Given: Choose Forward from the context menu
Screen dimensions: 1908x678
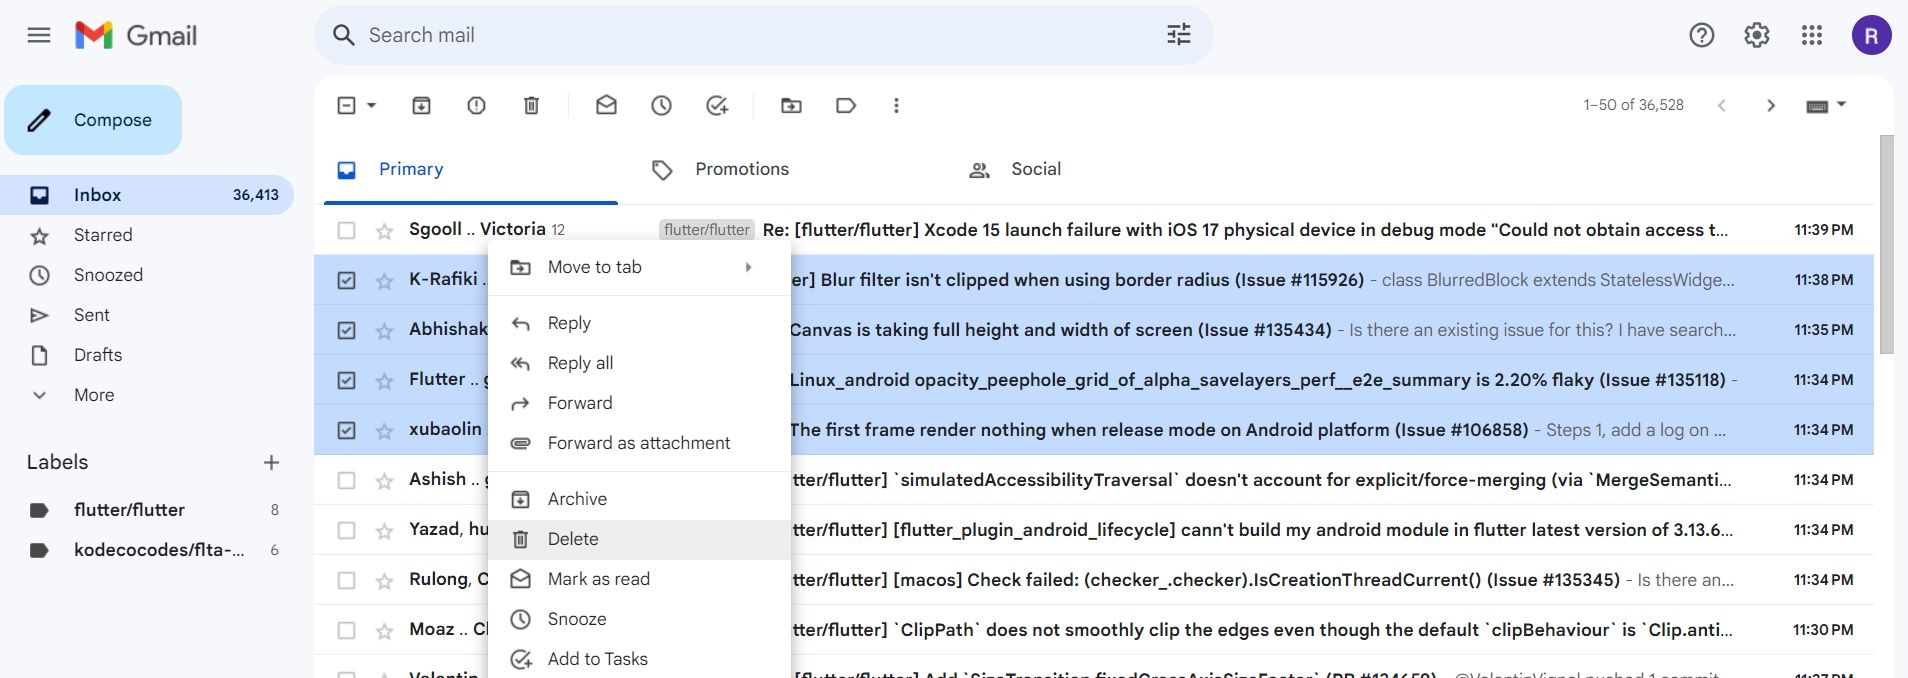Looking at the screenshot, I should click(x=639, y=403).
